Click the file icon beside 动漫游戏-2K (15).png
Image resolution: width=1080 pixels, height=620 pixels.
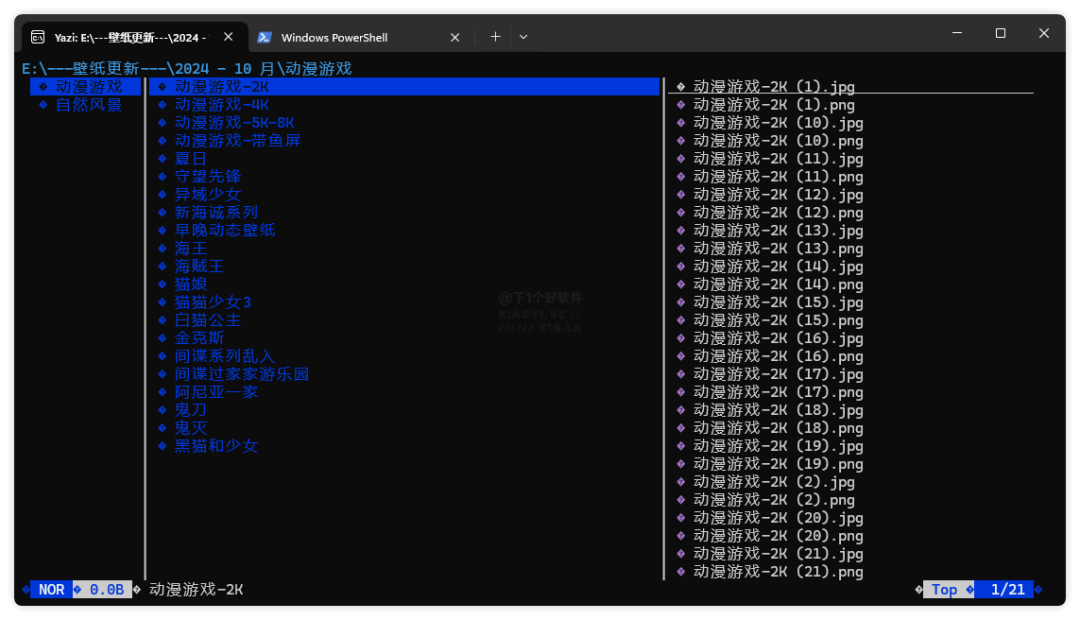point(681,321)
